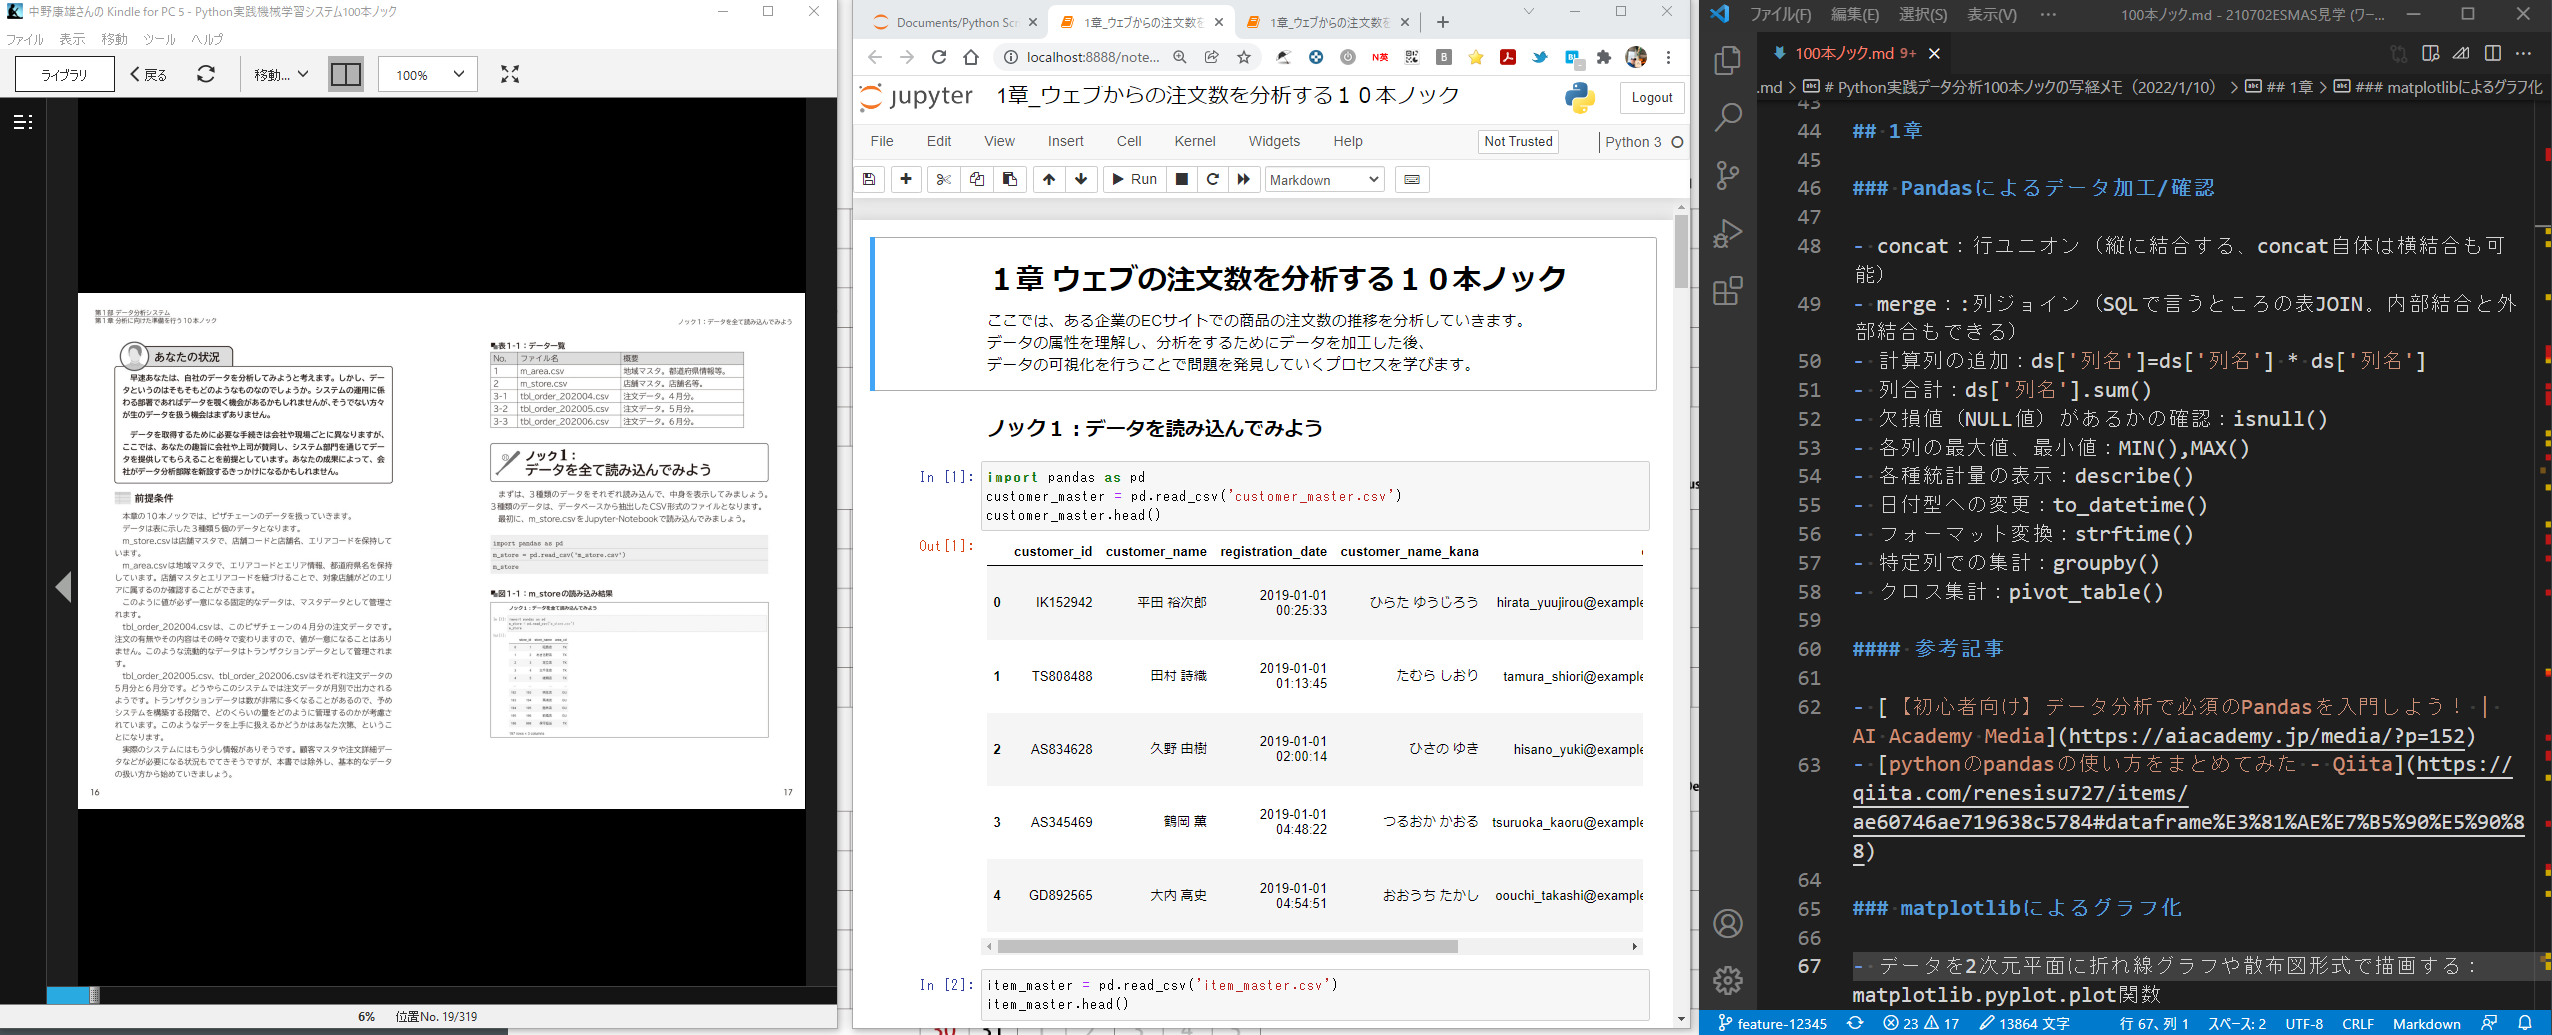
Task: Open the Accounts menu in VS Code
Action: coord(1727,923)
